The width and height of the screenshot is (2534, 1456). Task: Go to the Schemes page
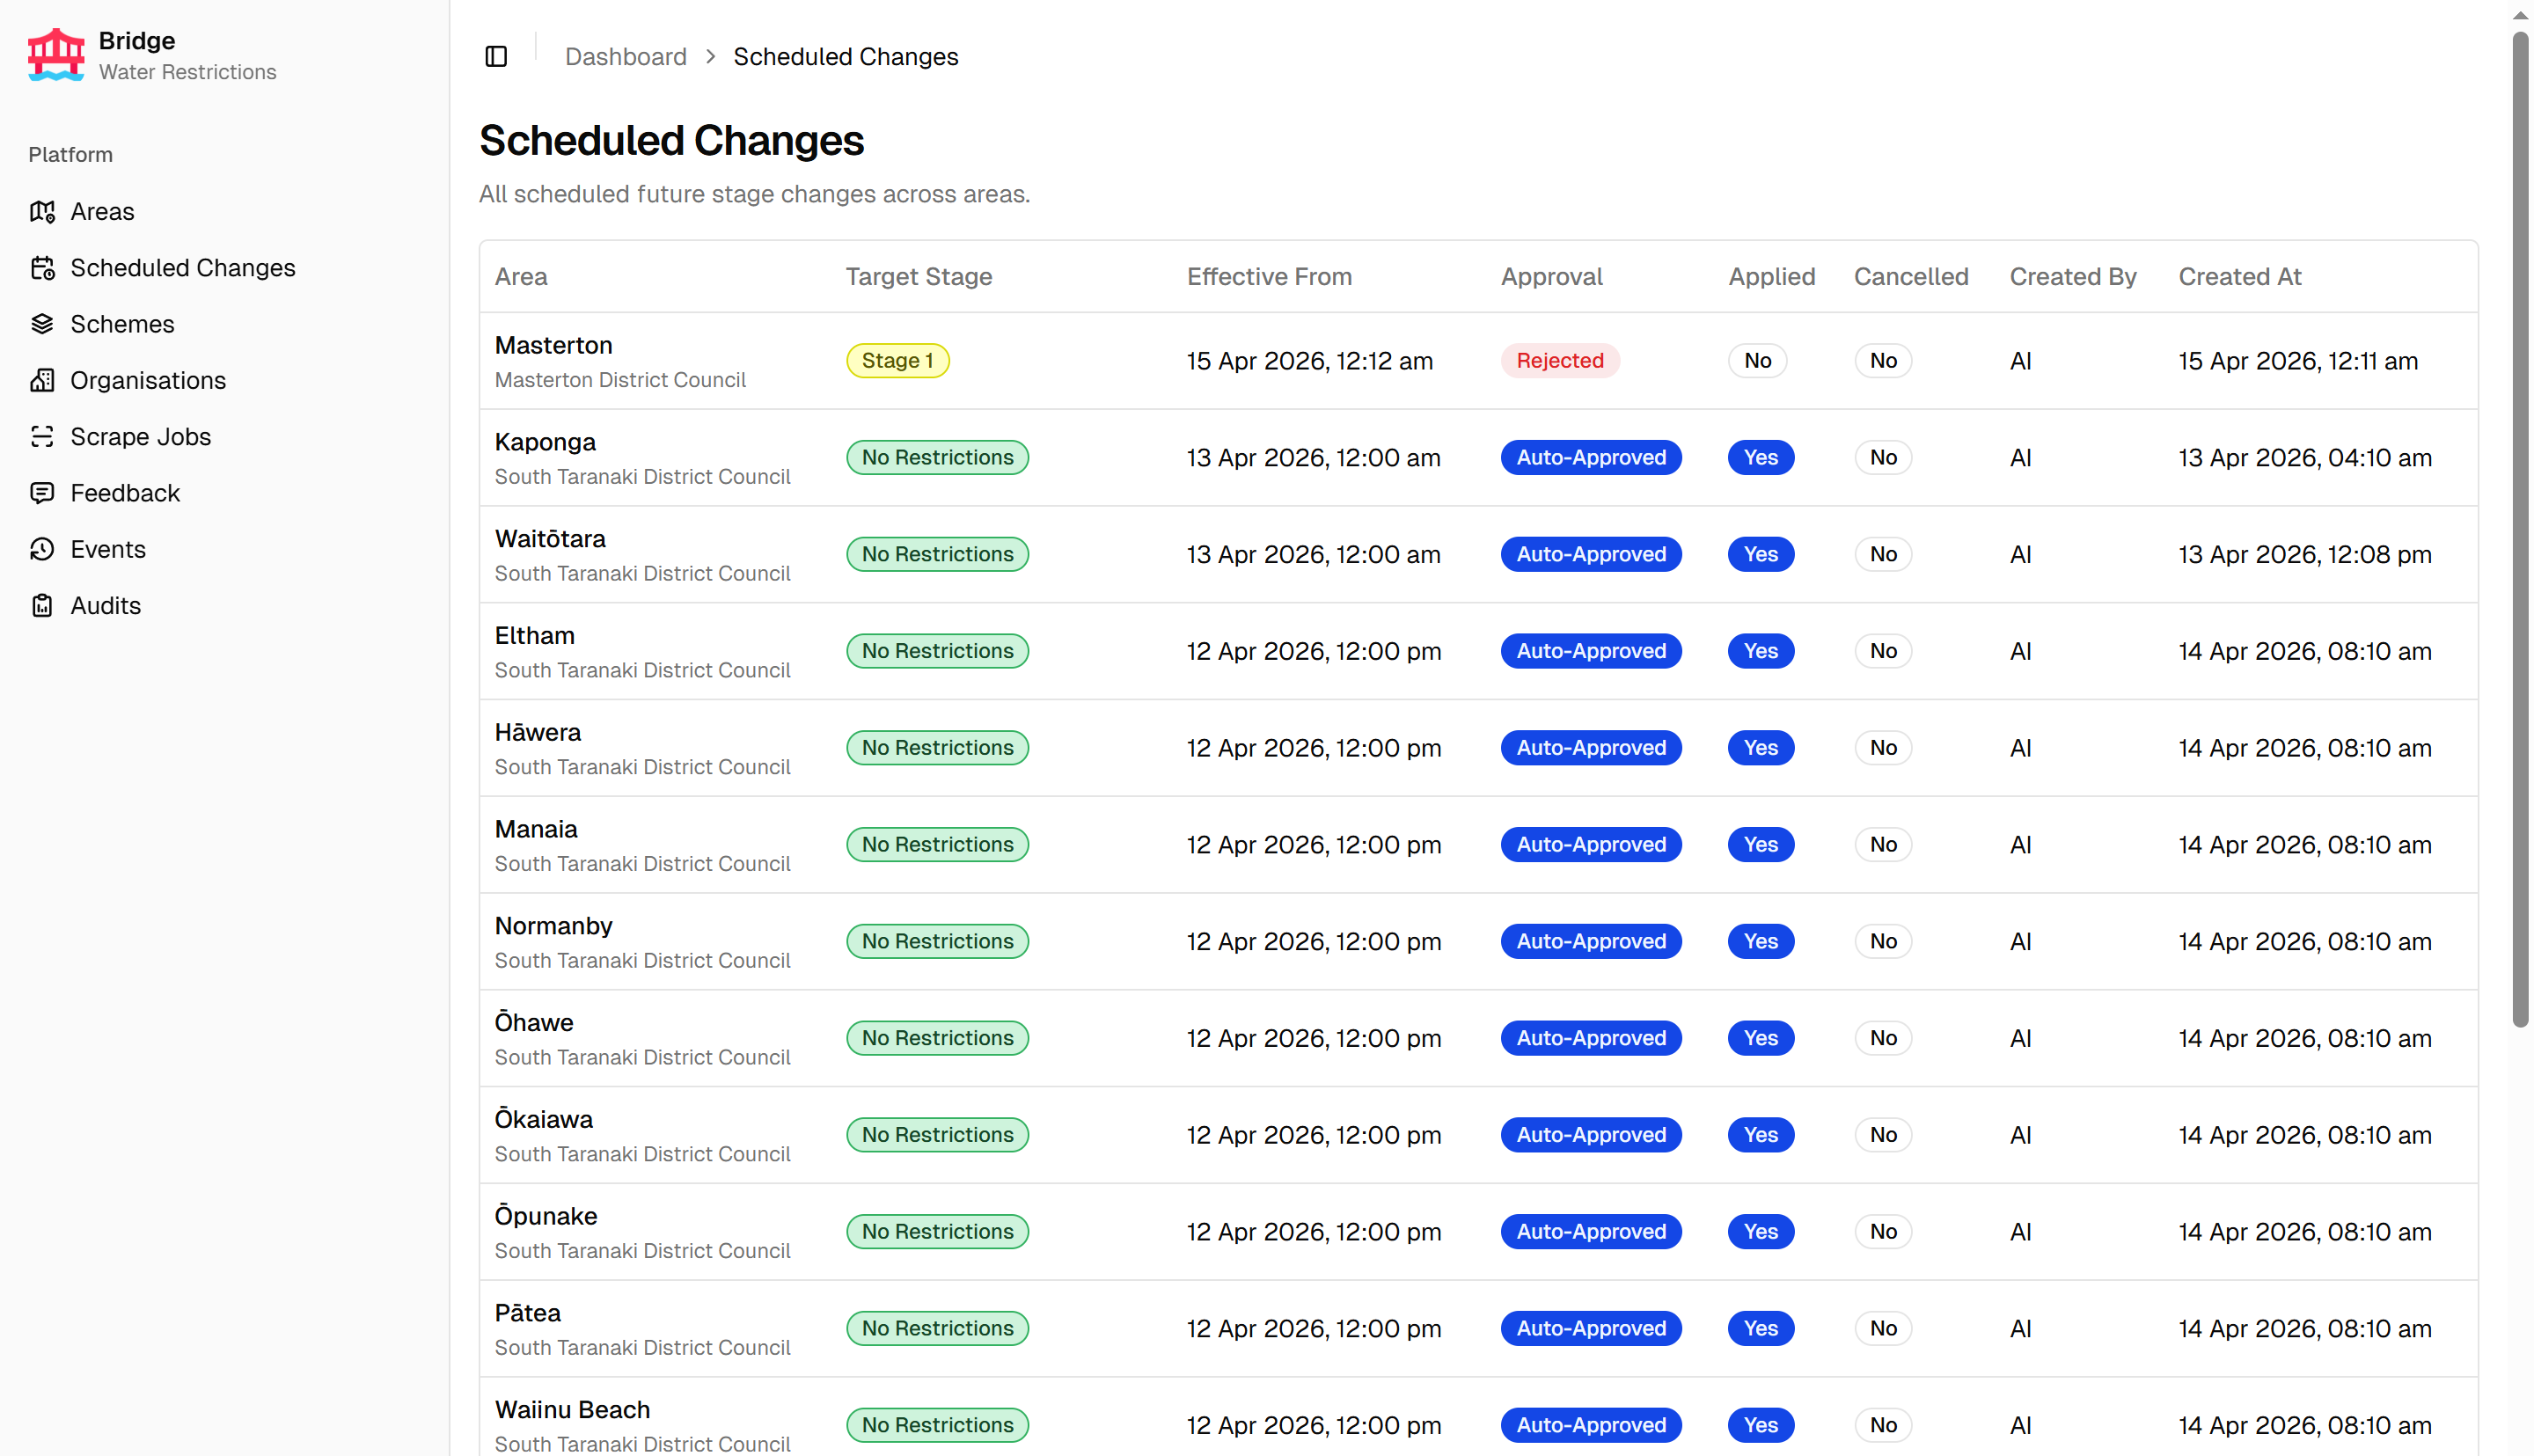coord(122,324)
